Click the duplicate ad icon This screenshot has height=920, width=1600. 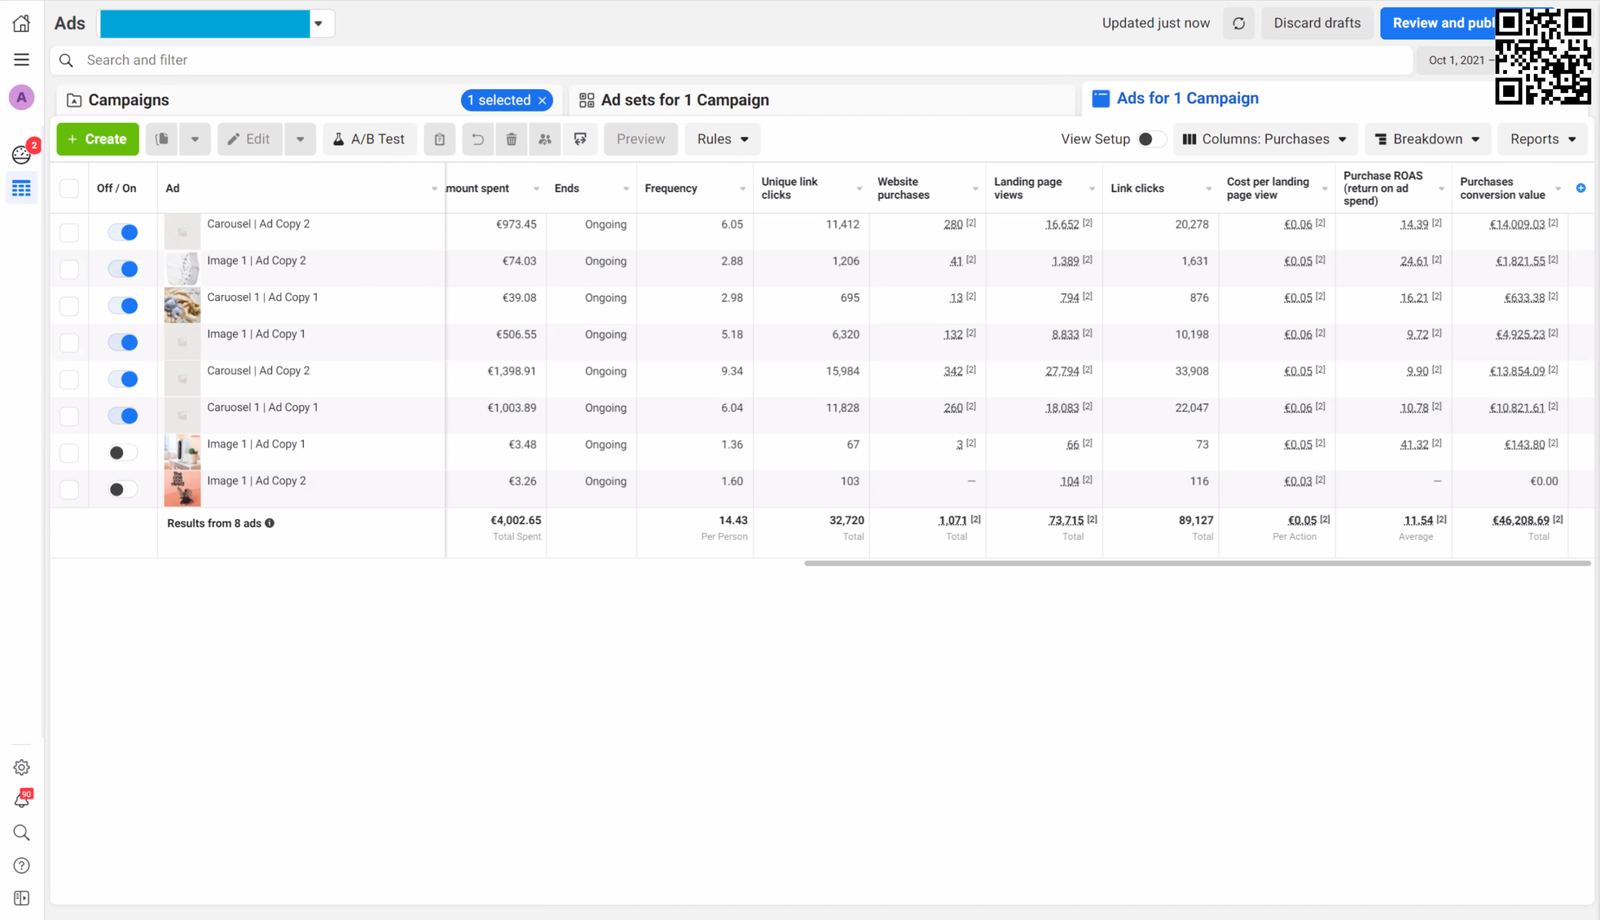pyautogui.click(x=162, y=139)
